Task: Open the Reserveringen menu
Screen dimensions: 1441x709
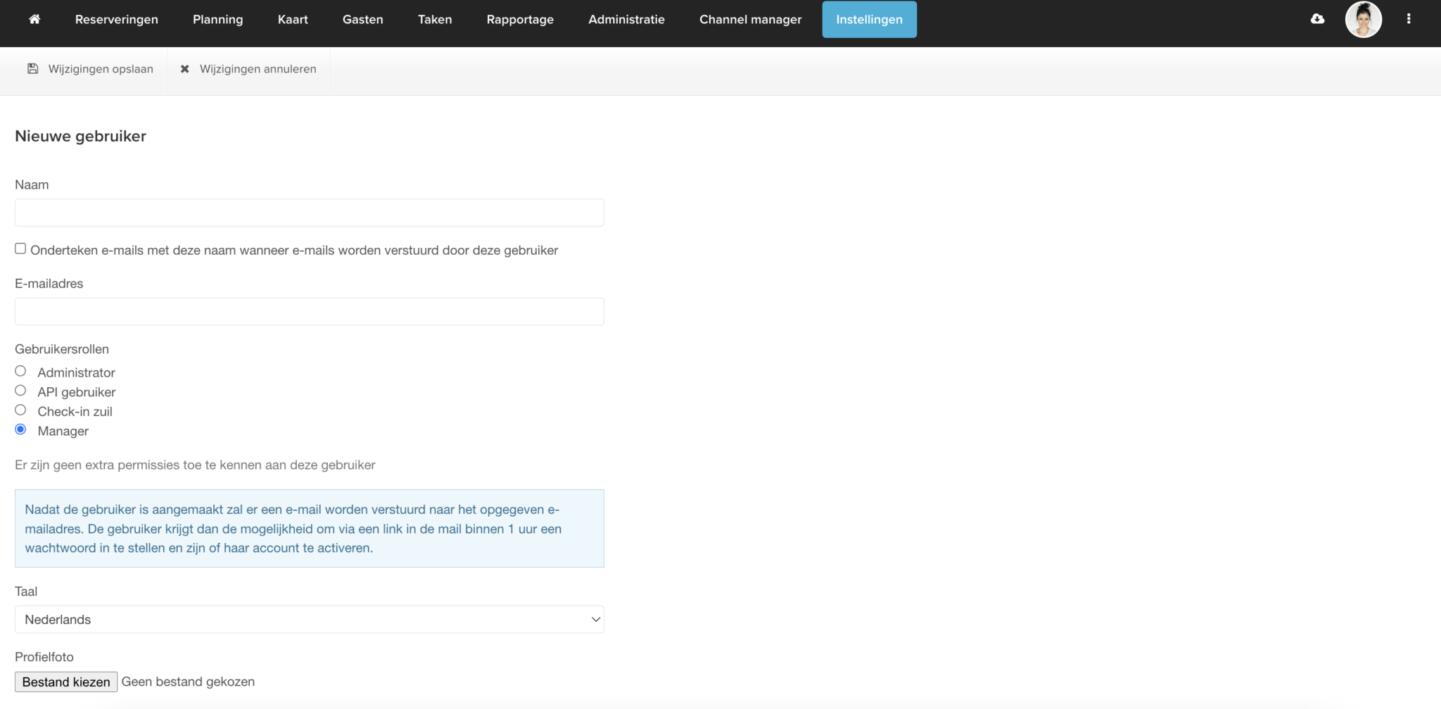Action: coord(116,19)
